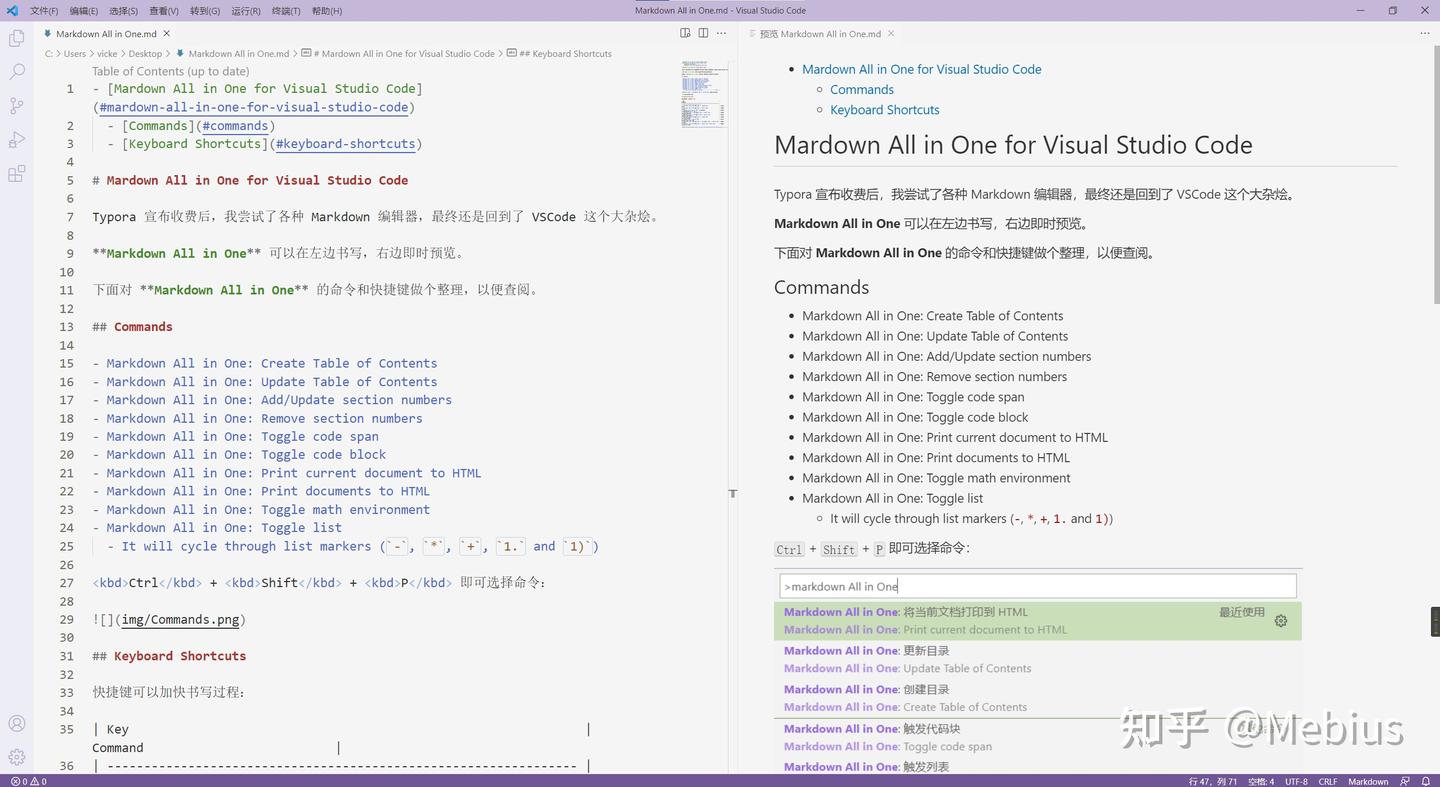Open the editor more actions menu
Image resolution: width=1440 pixels, height=787 pixels.
[x=721, y=33]
